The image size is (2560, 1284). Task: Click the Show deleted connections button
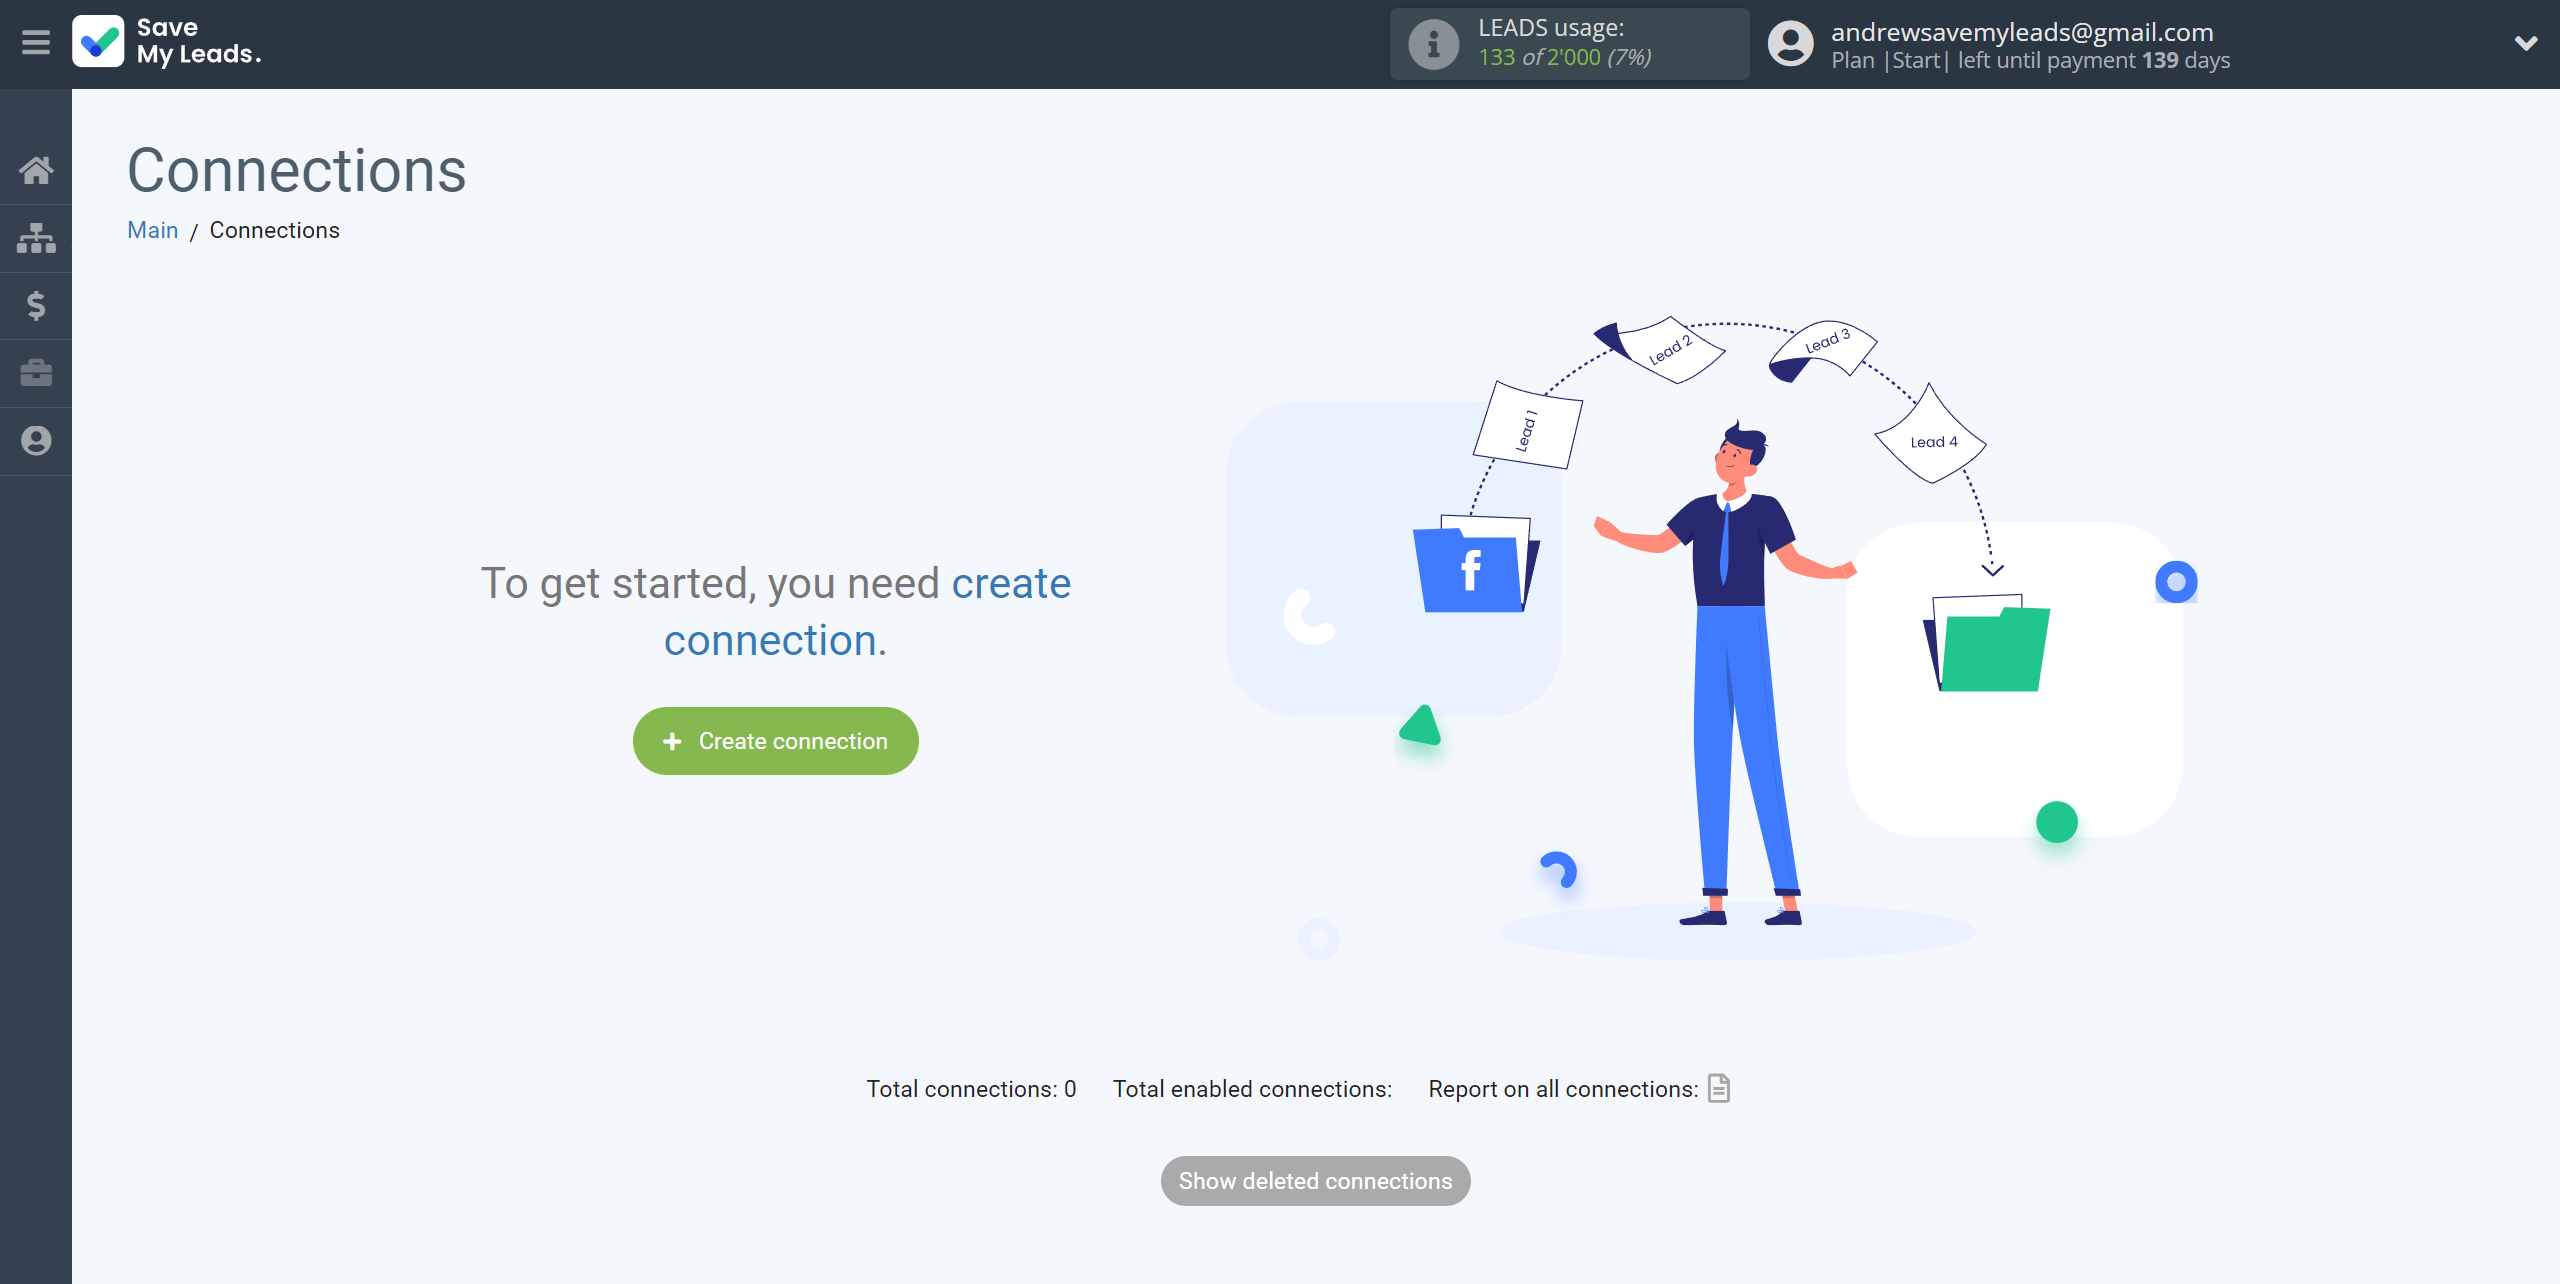[x=1316, y=1179]
